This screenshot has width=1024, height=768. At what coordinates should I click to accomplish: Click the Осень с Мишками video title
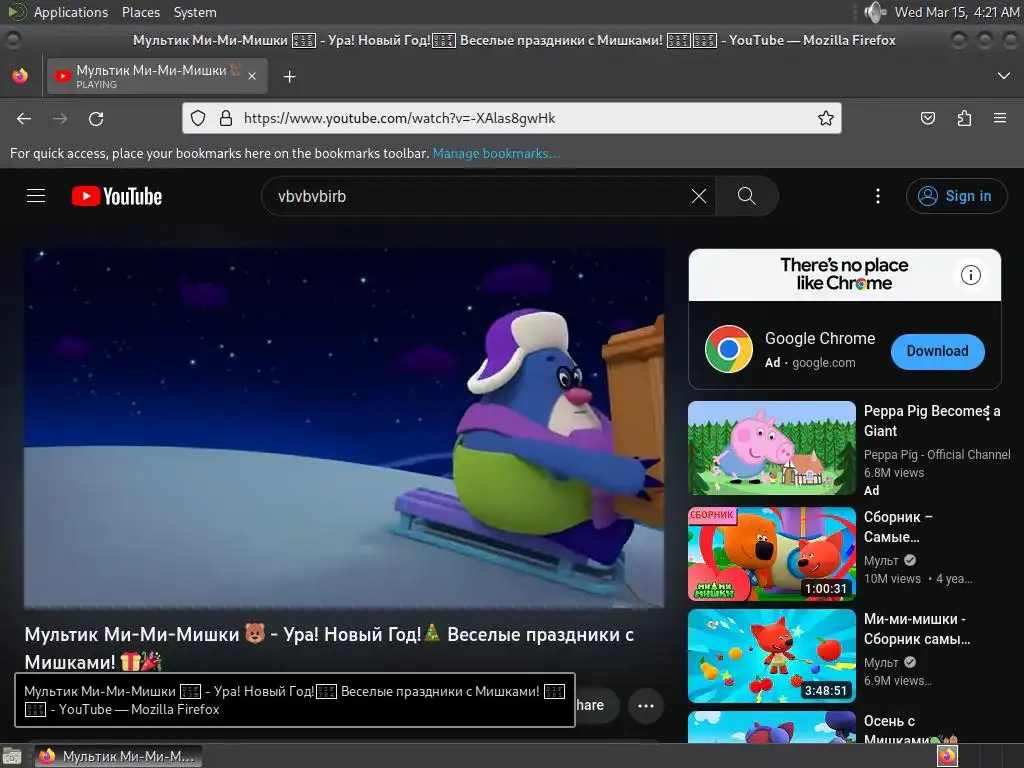[910, 730]
